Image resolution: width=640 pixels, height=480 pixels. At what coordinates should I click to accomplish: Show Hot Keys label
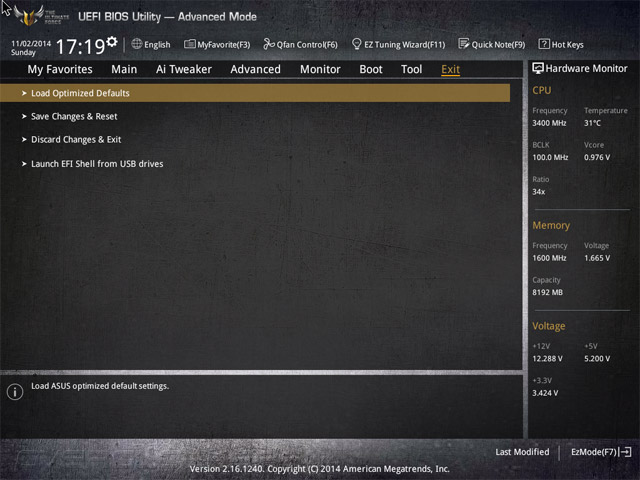coord(567,44)
